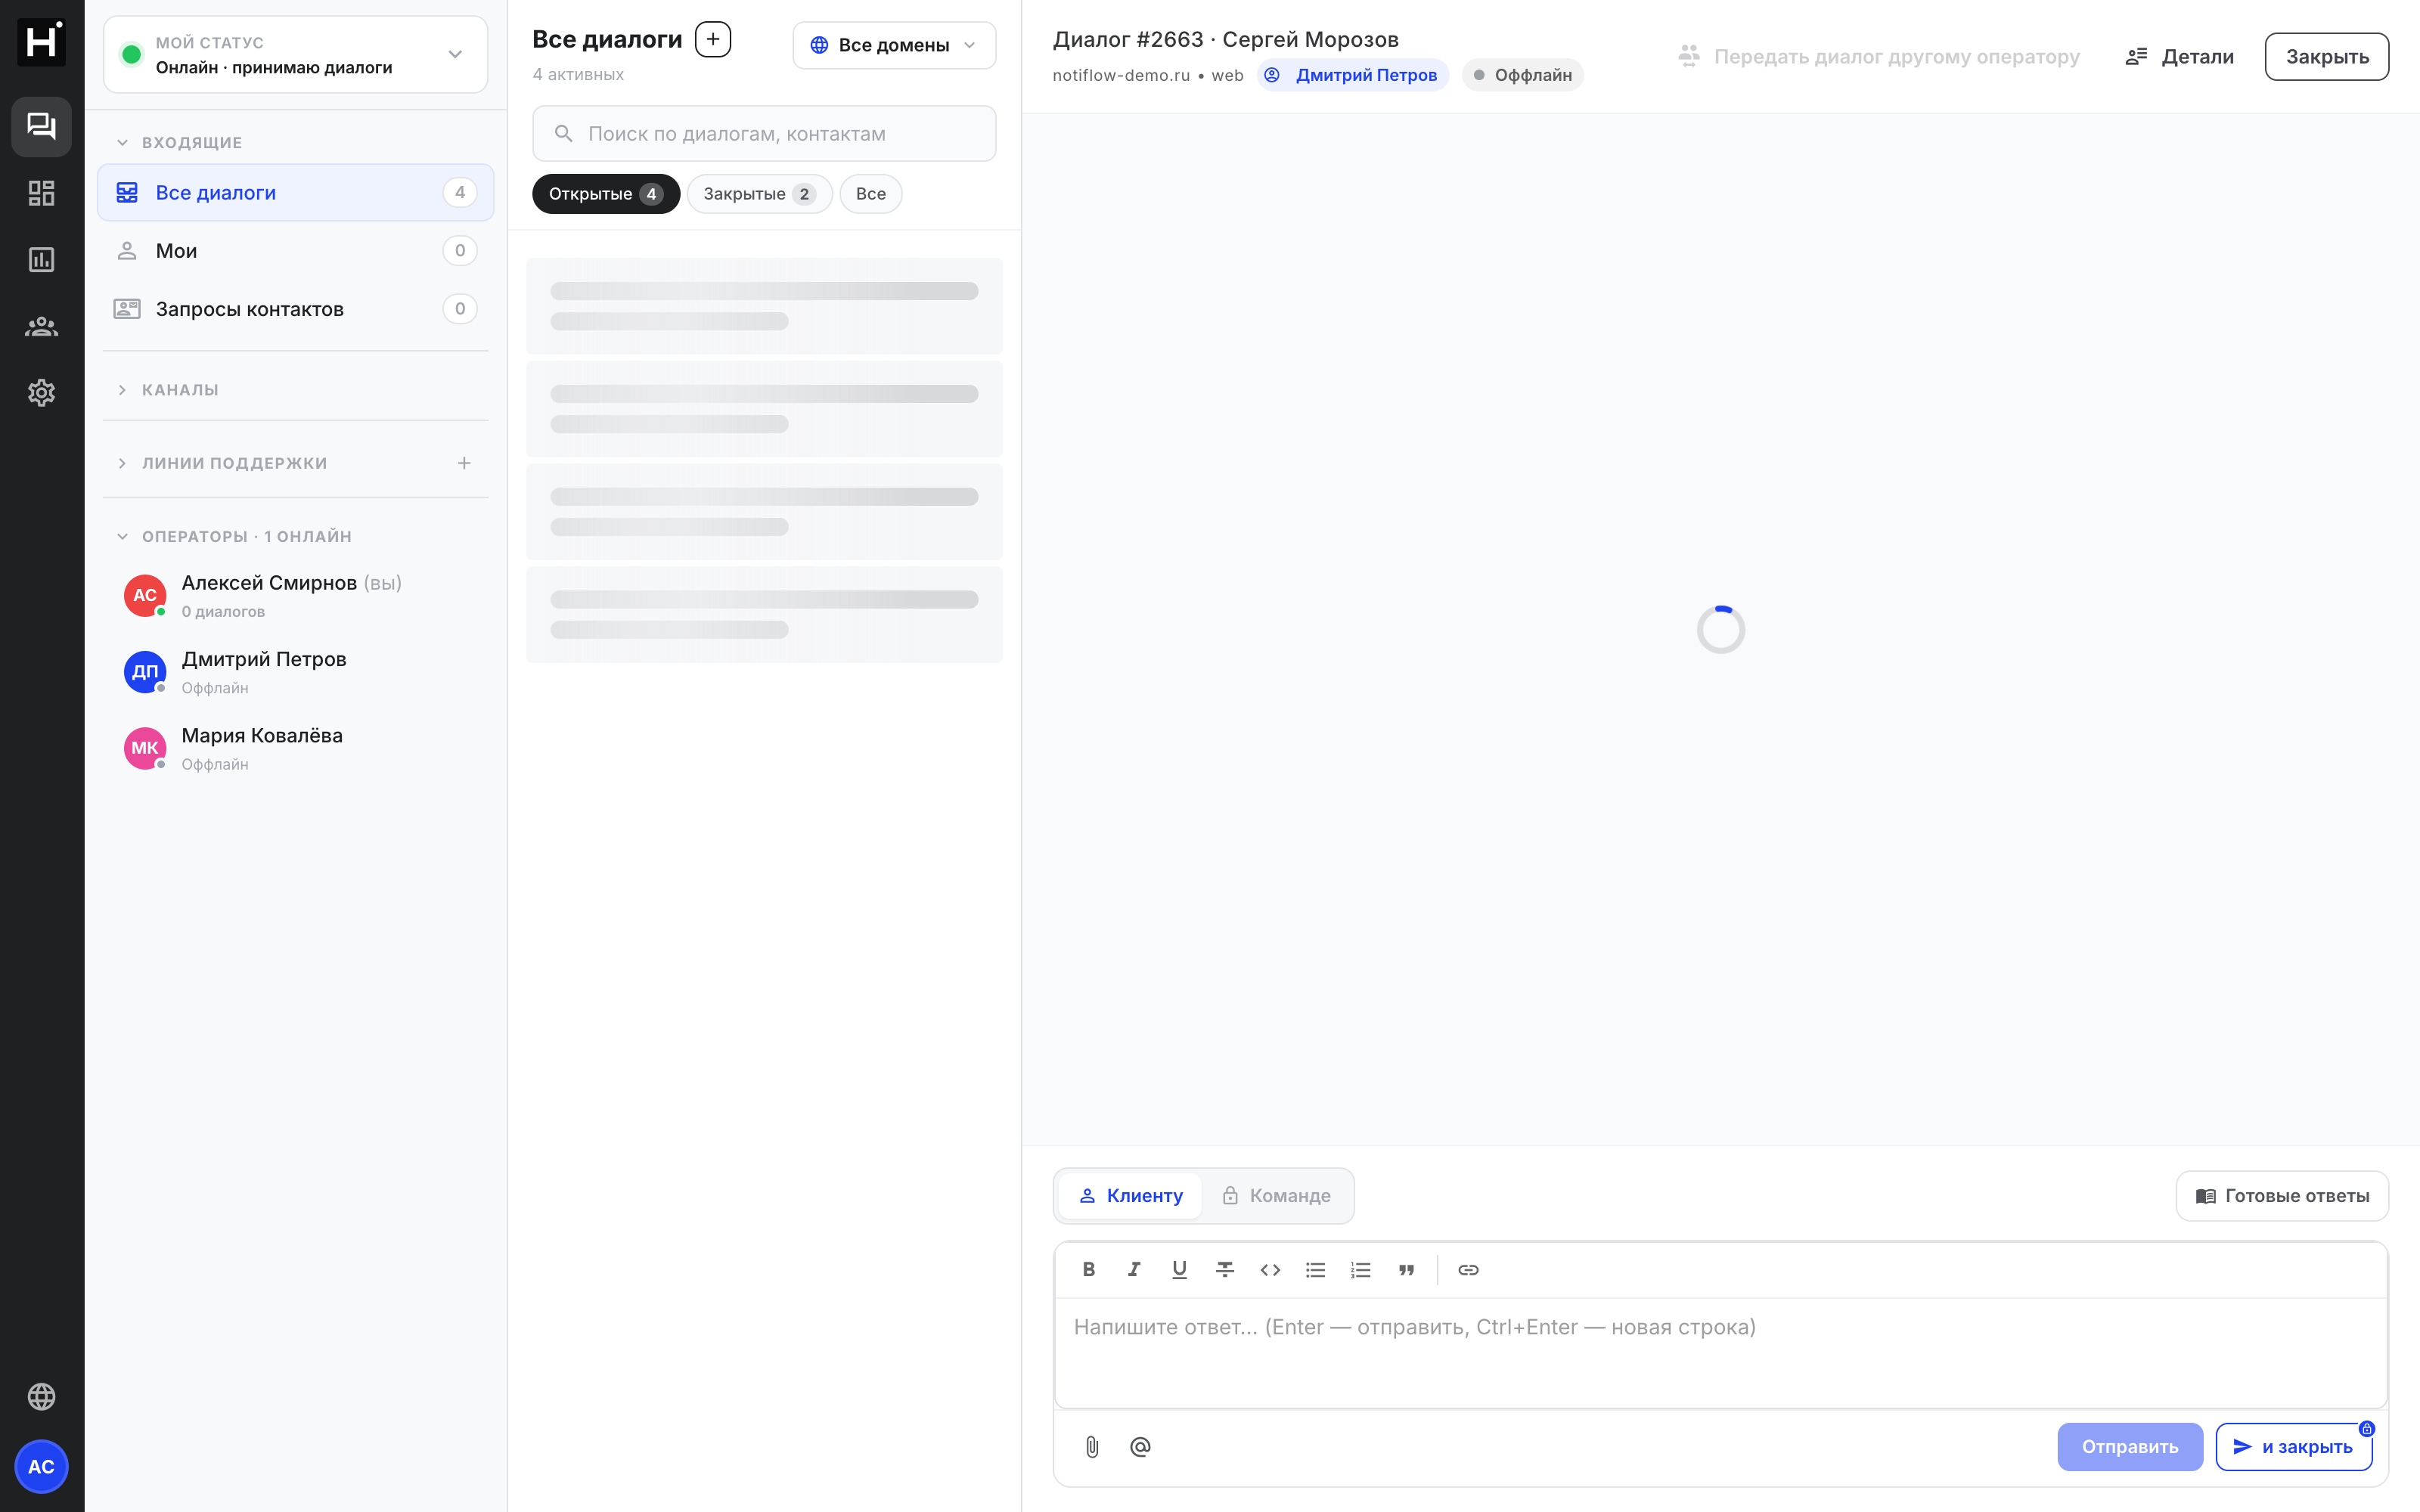Open the Детали panel
The image size is (2420, 1512).
point(2179,57)
